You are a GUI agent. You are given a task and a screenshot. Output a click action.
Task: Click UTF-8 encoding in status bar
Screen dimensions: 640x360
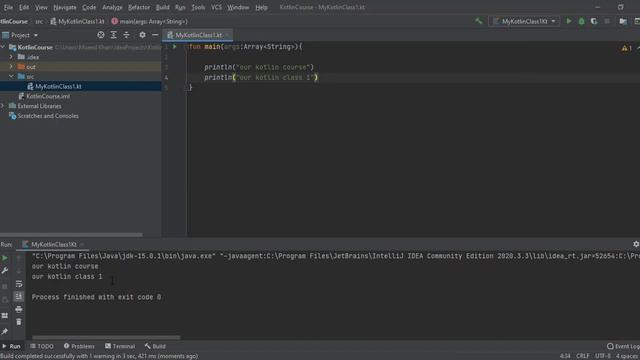(x=603, y=356)
